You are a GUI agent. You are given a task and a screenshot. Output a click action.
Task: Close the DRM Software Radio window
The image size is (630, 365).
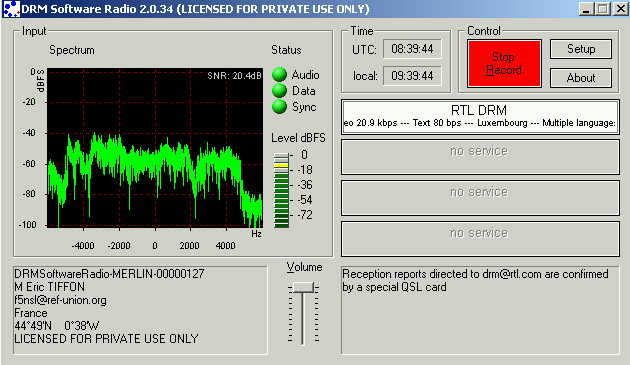[620, 9]
